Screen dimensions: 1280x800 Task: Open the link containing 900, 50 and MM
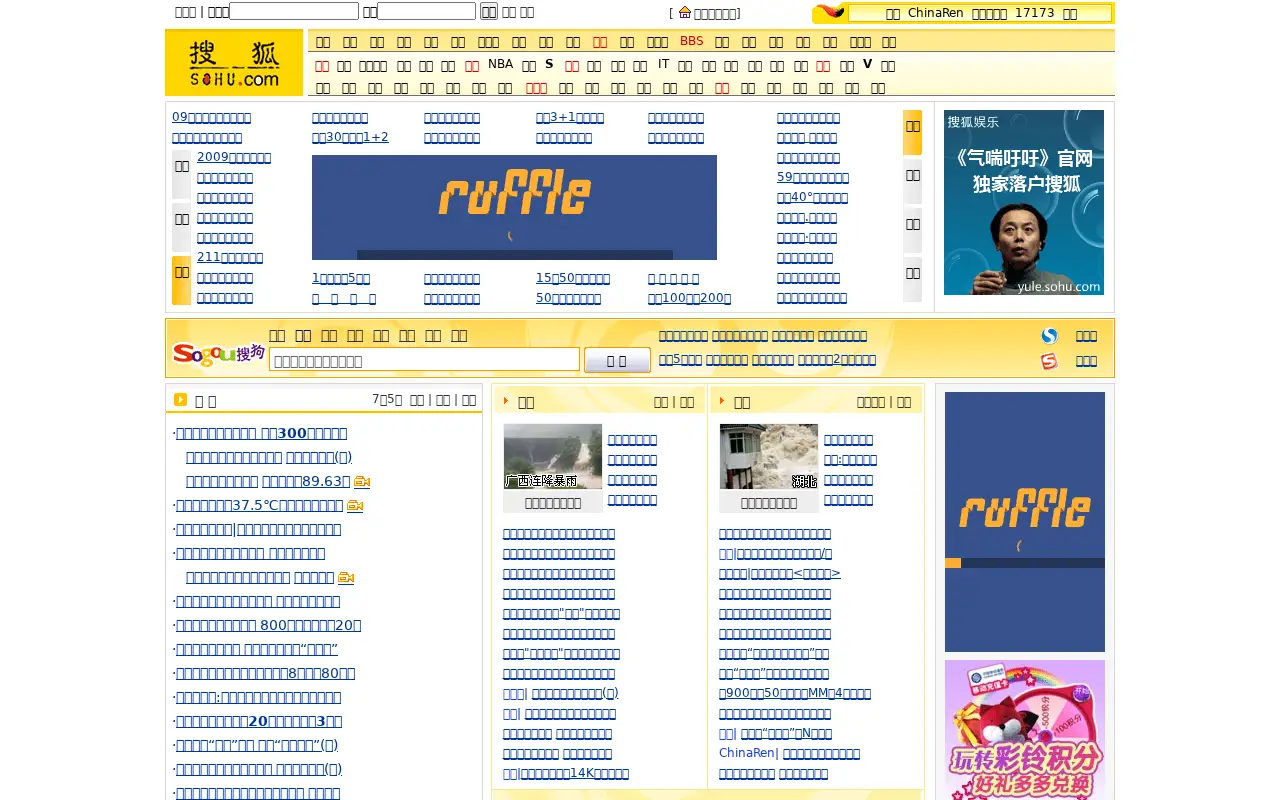coord(795,694)
